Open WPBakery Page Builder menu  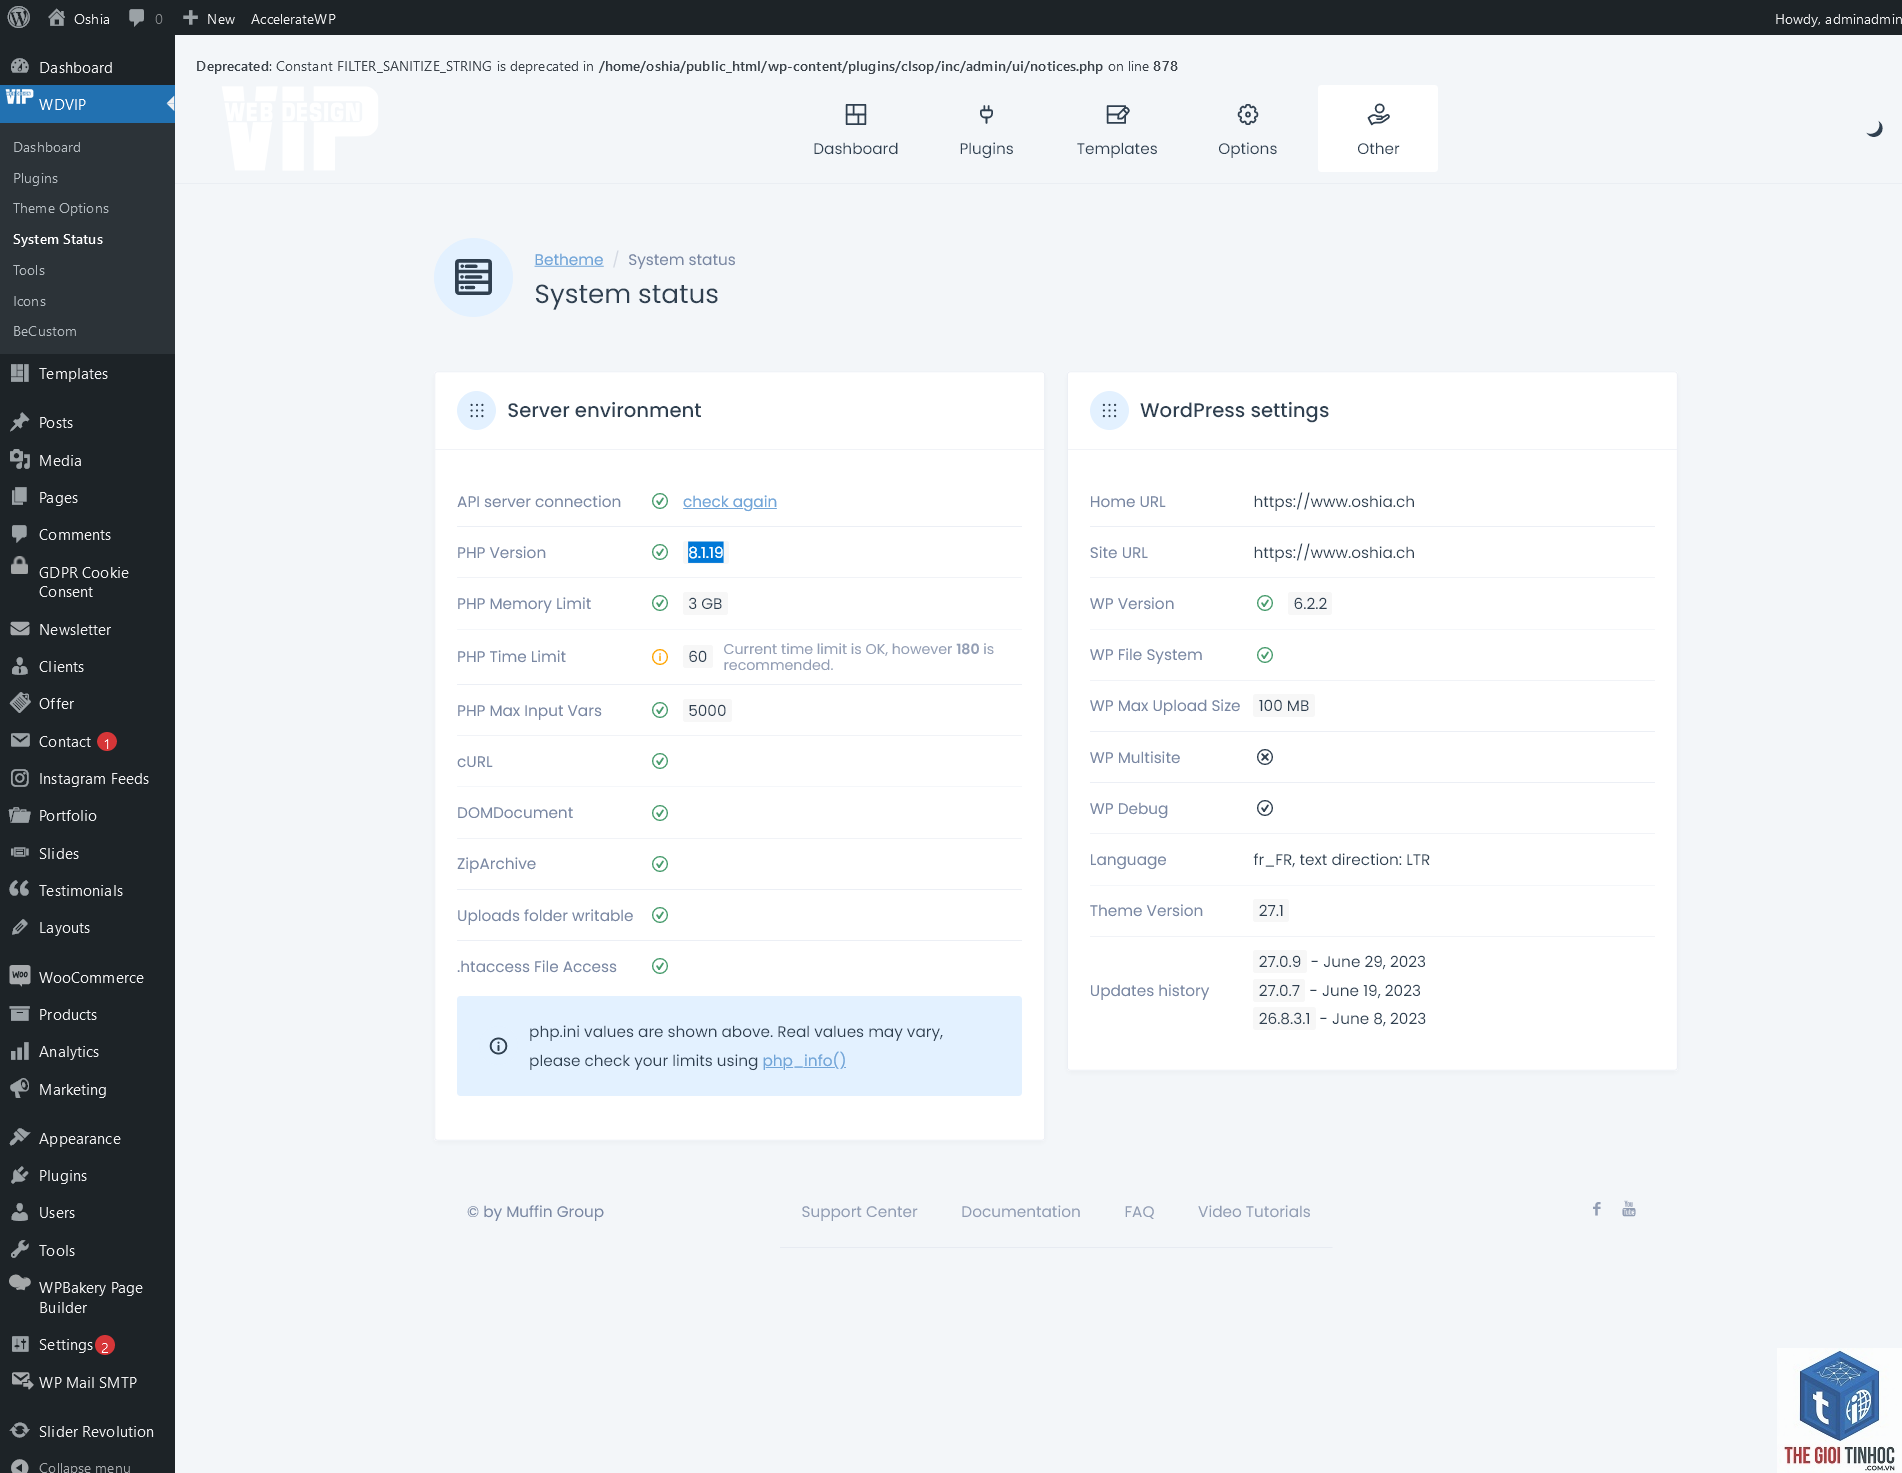[87, 1297]
